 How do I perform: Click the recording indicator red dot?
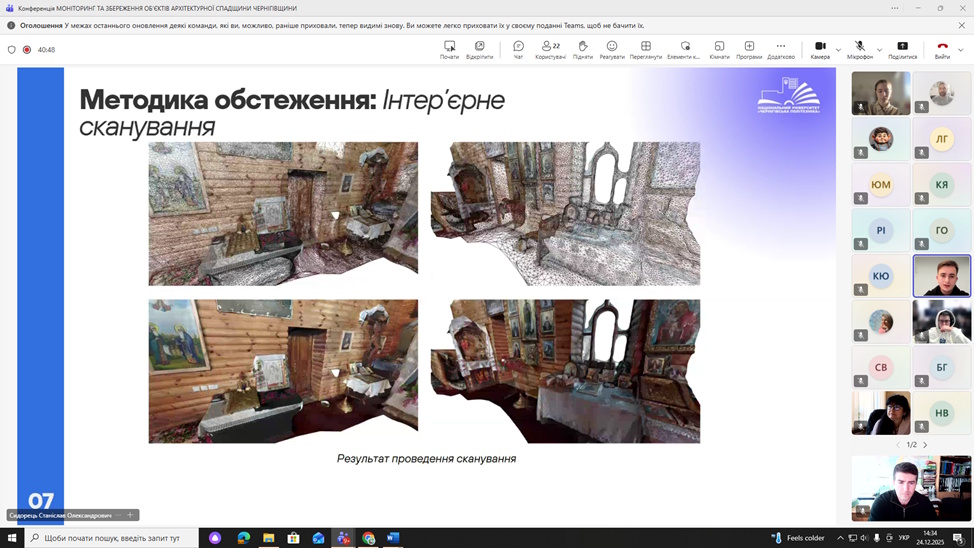click(27, 49)
